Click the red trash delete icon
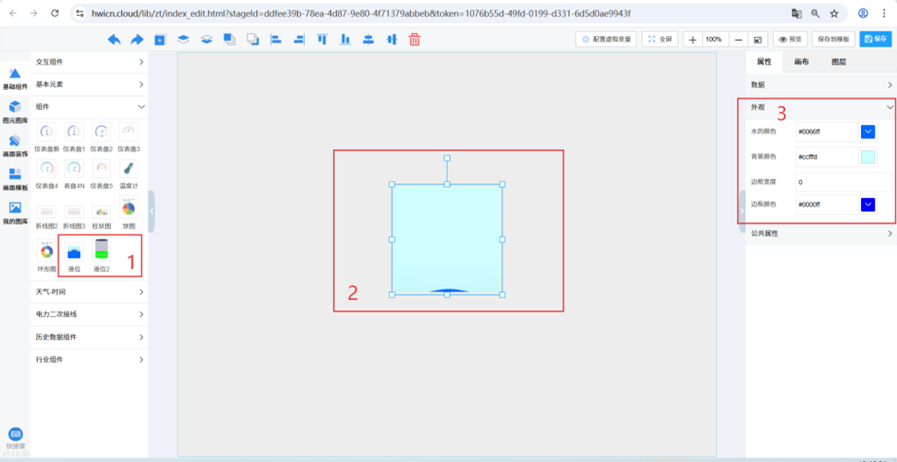Image resolution: width=897 pixels, height=462 pixels. click(414, 39)
